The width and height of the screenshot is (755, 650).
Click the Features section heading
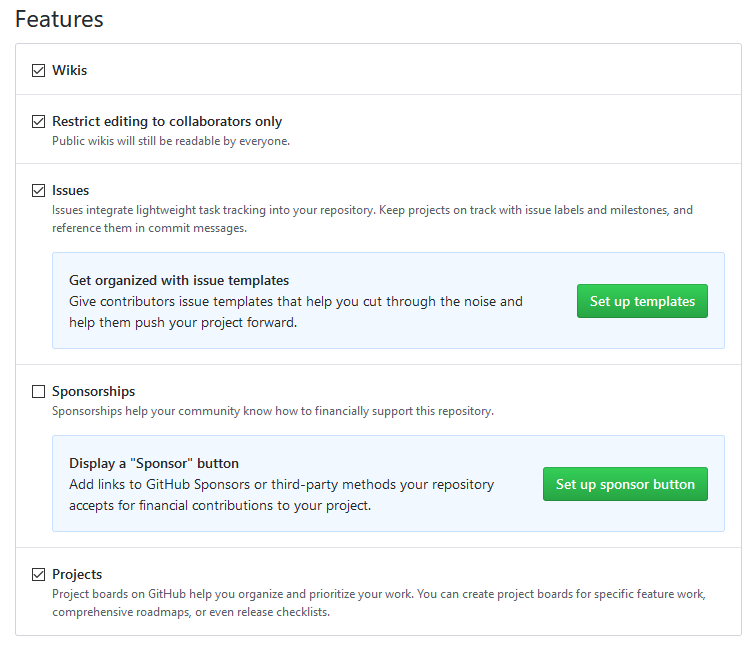59,19
